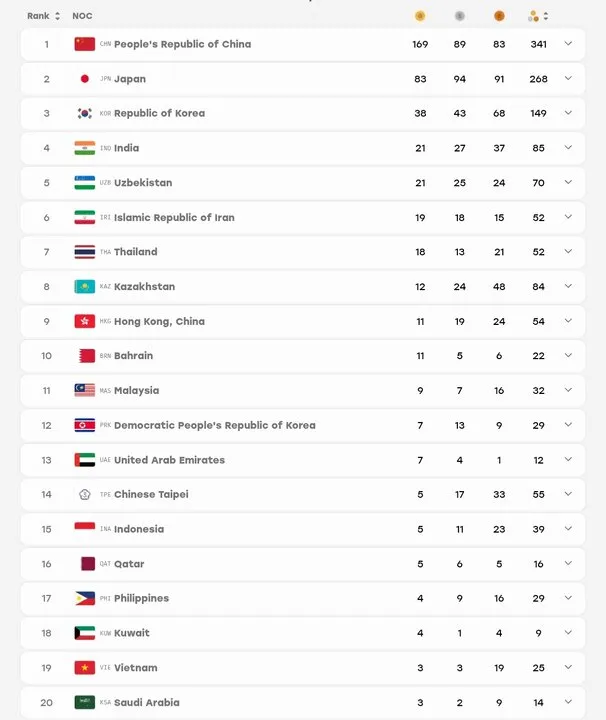Screen dimensions: 606x720
Task: Click the gold medal column icon
Action: [x=420, y=16]
